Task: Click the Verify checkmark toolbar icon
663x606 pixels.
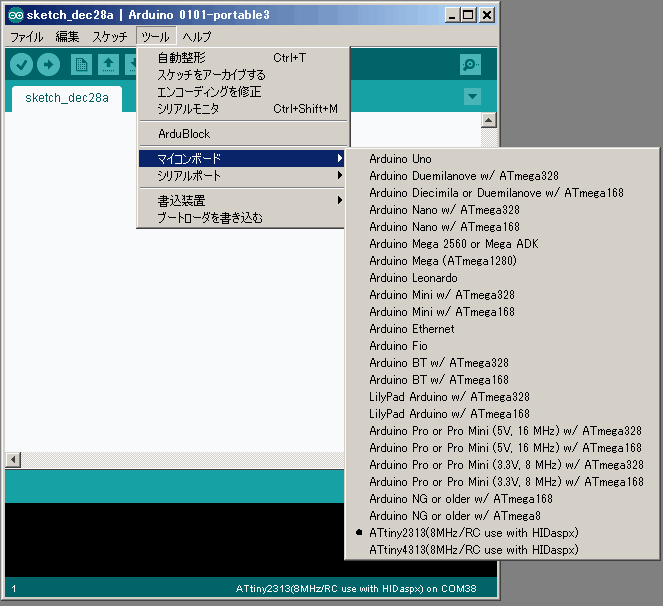Action: coord(21,65)
